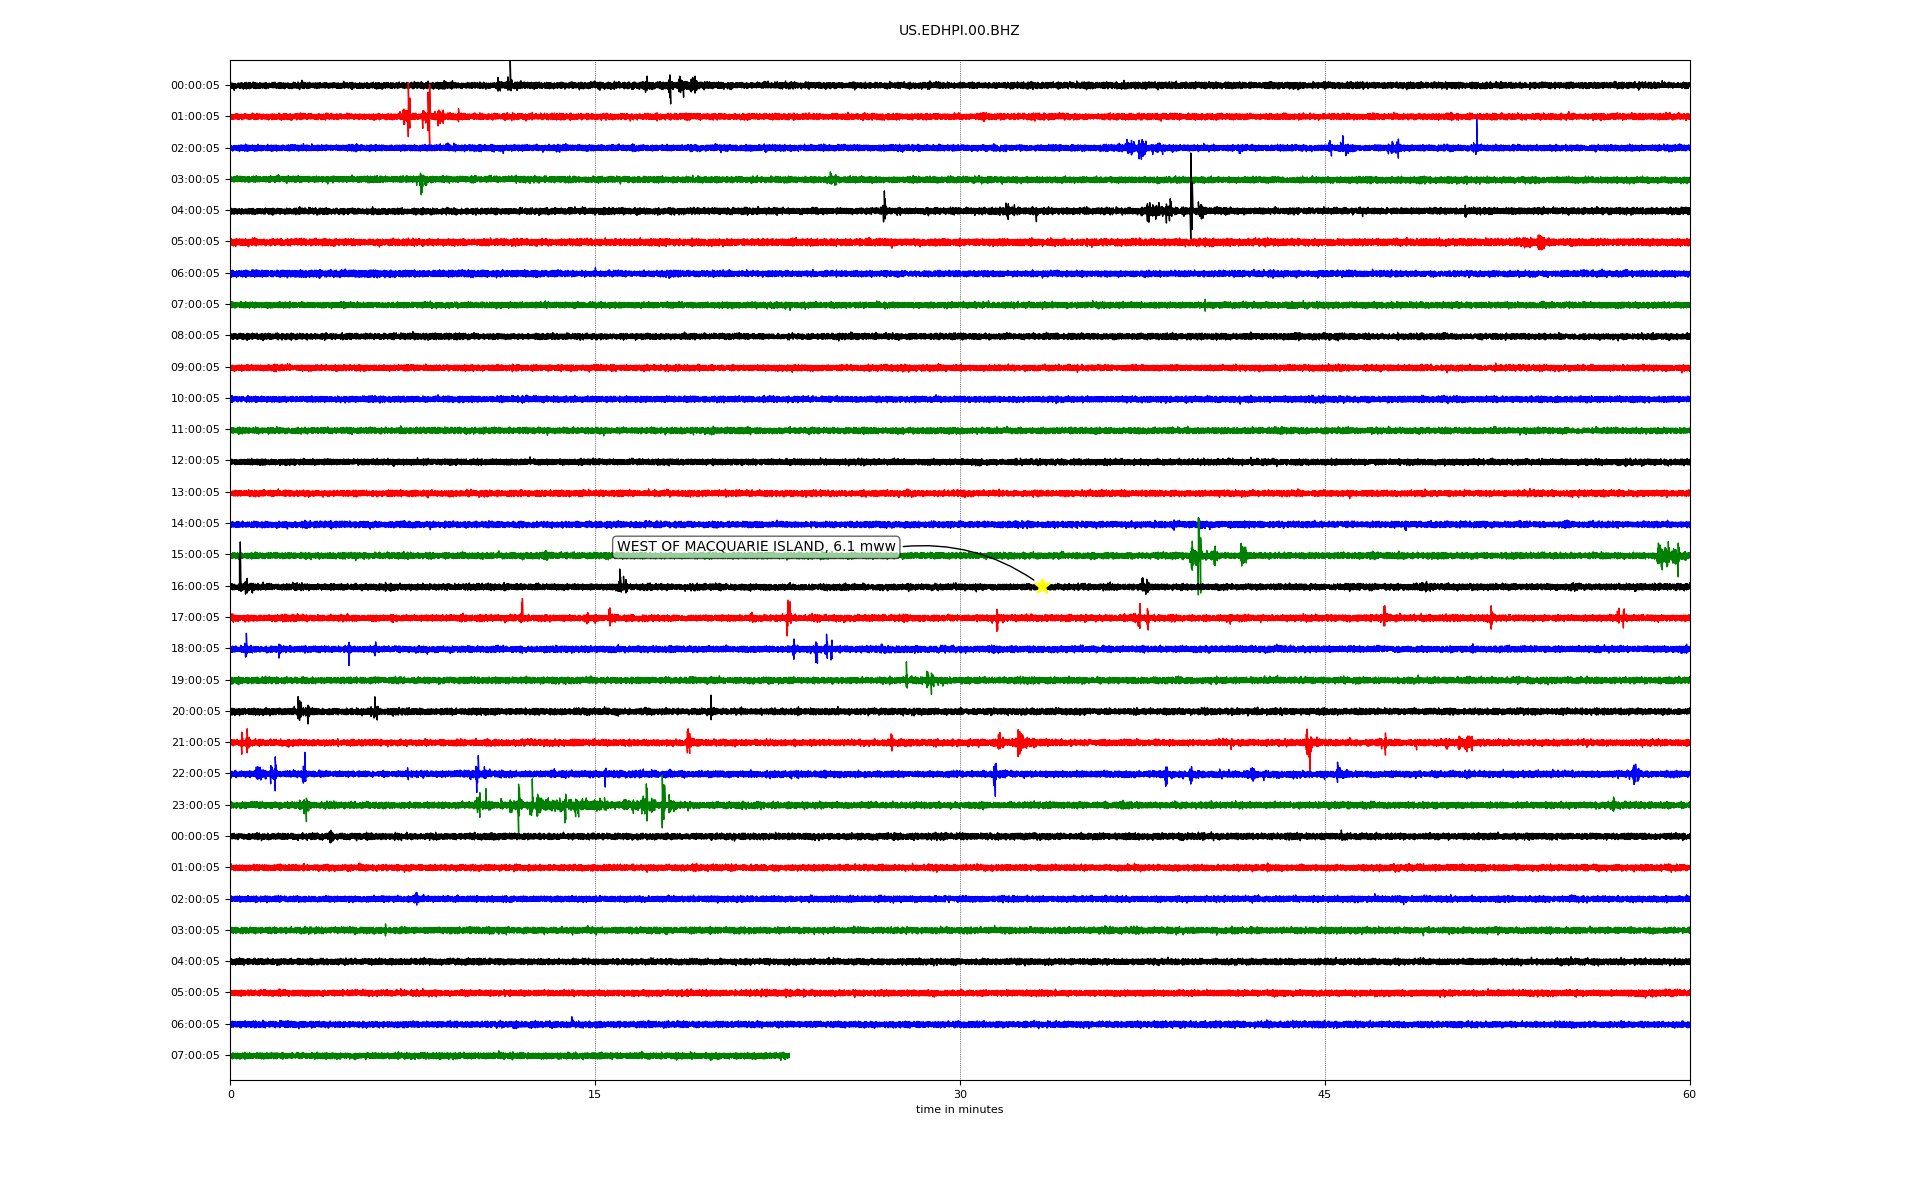Viewport: 1920px width, 1200px height.
Task: Click the 22:00:05 row time label
Action: [195, 774]
